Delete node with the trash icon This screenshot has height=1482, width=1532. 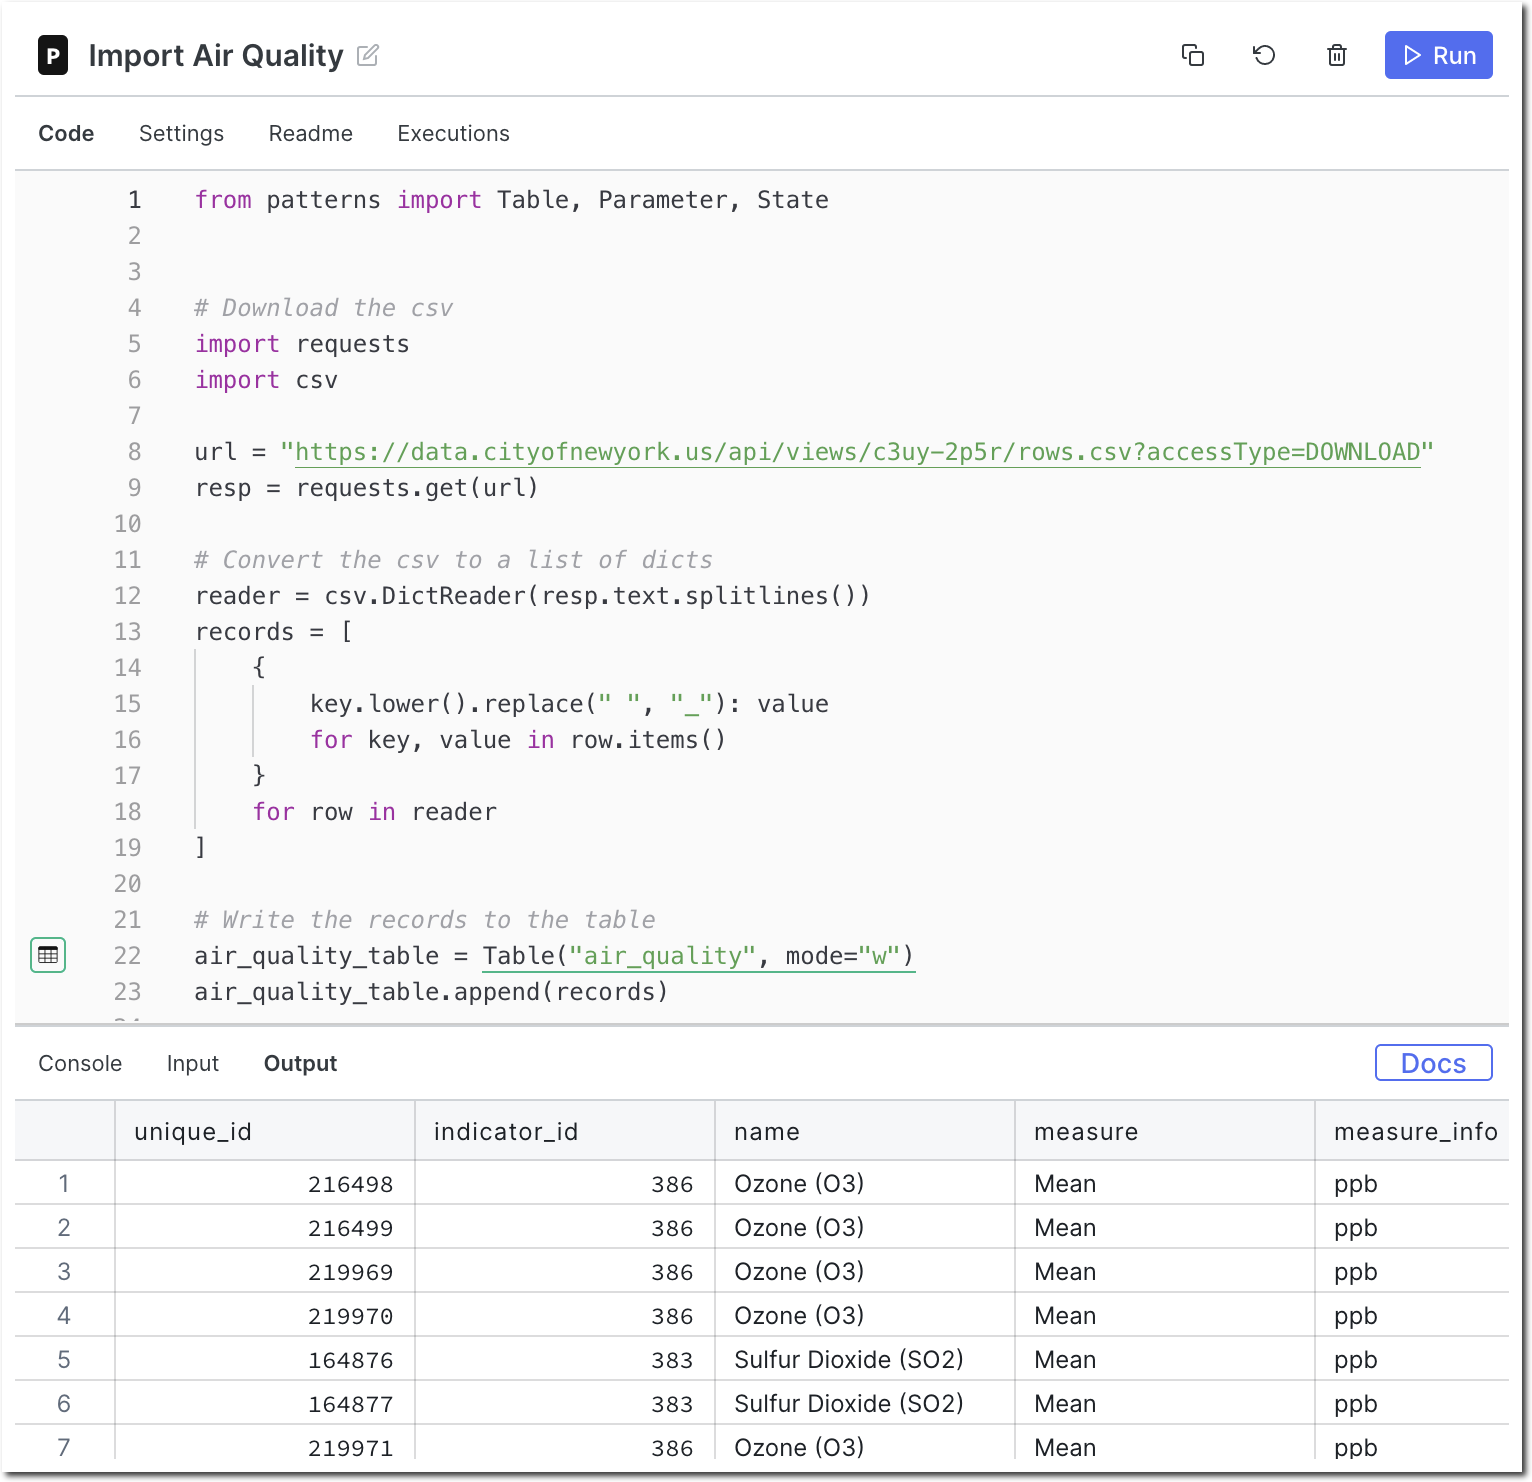tap(1336, 55)
